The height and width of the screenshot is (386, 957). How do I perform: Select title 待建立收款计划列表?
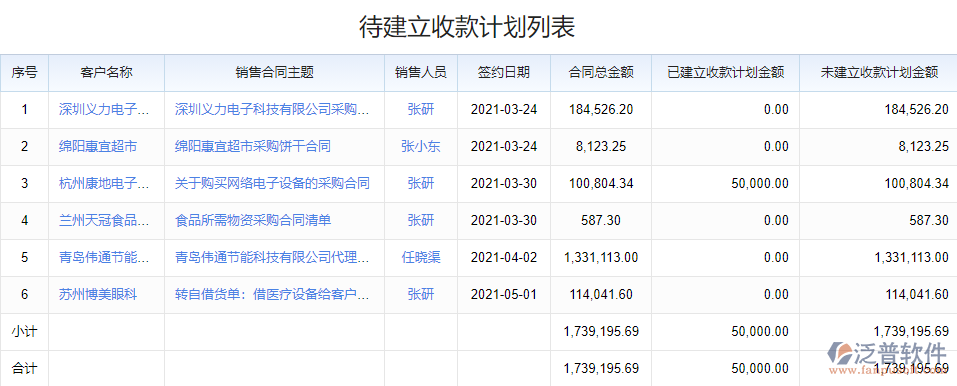467,27
